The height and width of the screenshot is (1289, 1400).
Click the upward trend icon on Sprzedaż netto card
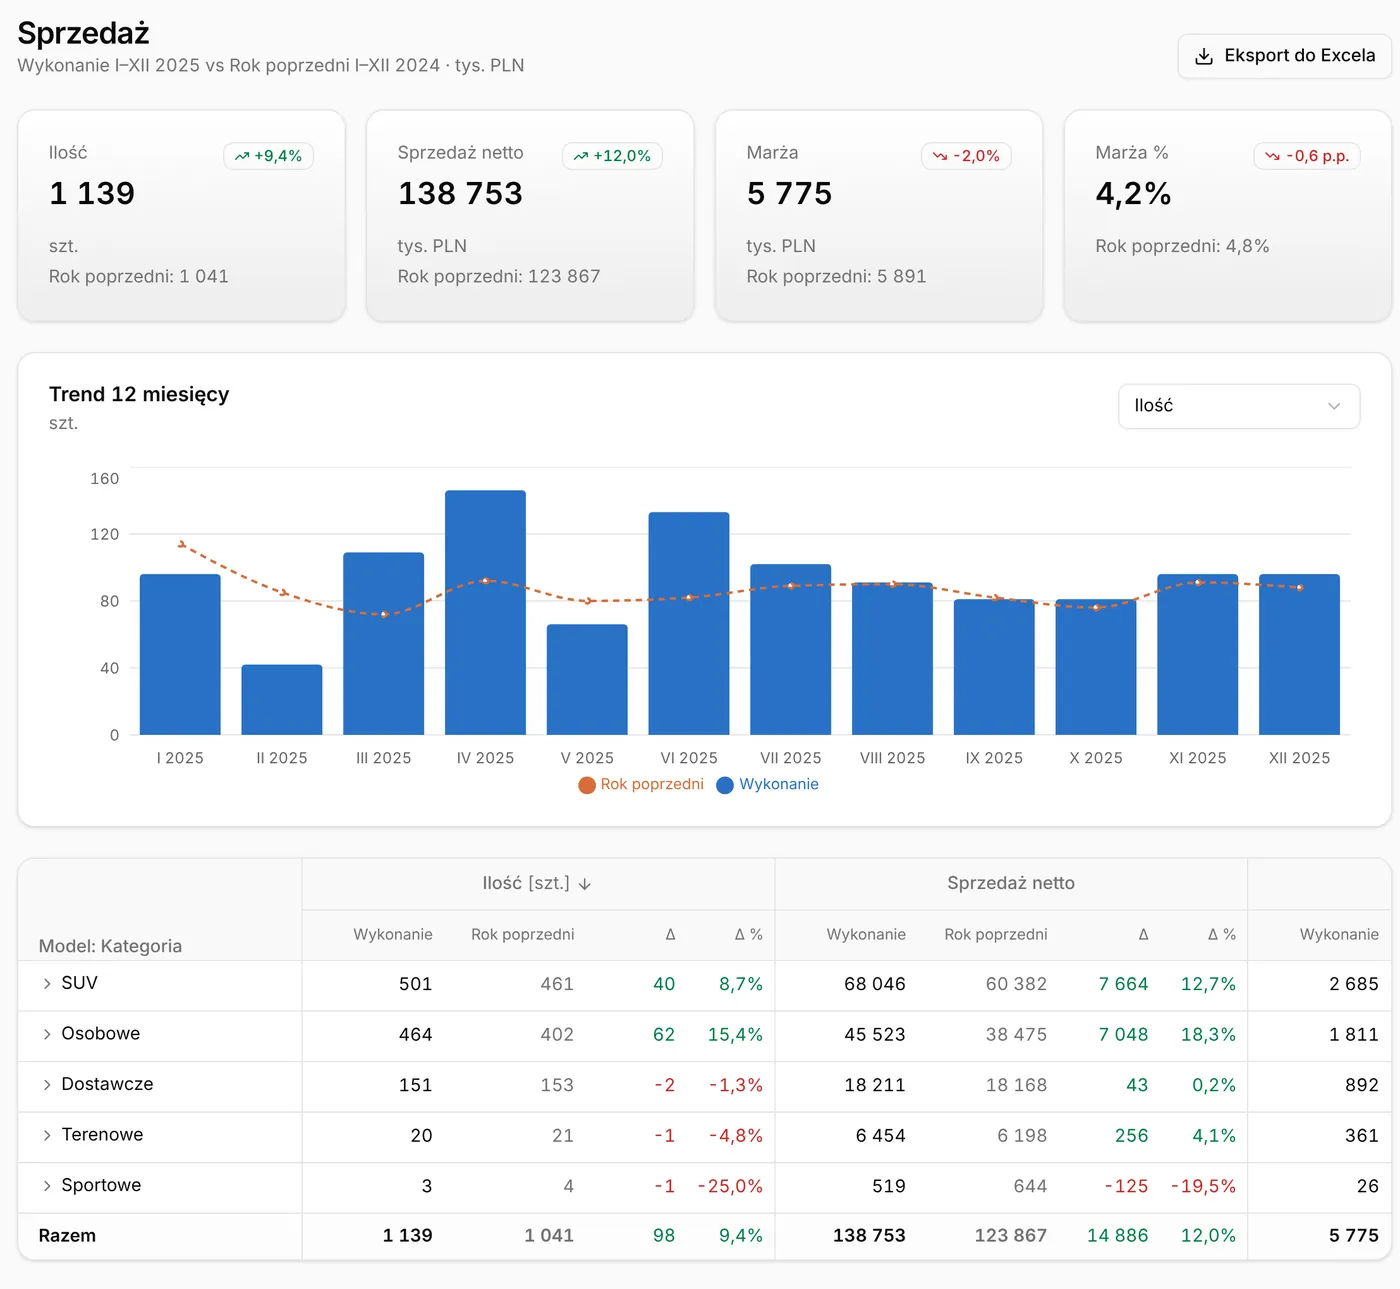tap(581, 156)
